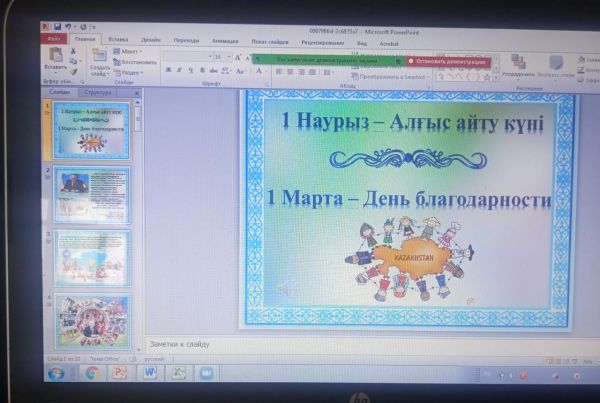This screenshot has width=600, height=403.
Task: Click the Arrange (Упорядочить) icon
Action: (518, 61)
